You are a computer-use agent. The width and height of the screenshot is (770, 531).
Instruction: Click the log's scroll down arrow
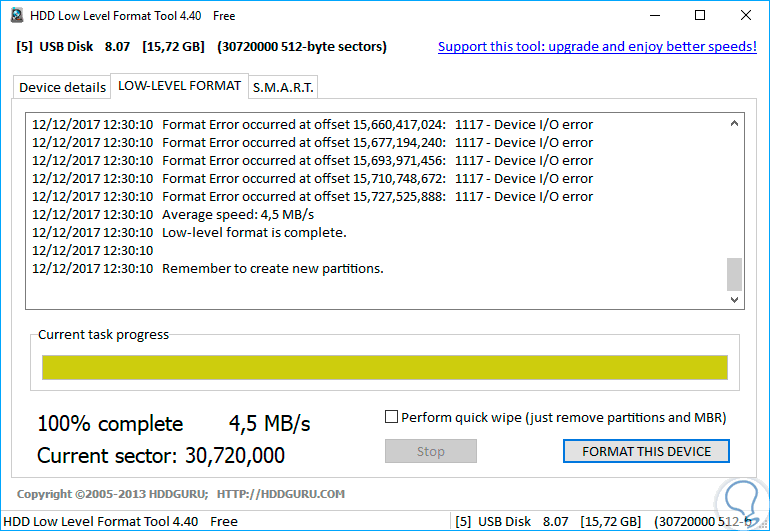click(x=735, y=299)
